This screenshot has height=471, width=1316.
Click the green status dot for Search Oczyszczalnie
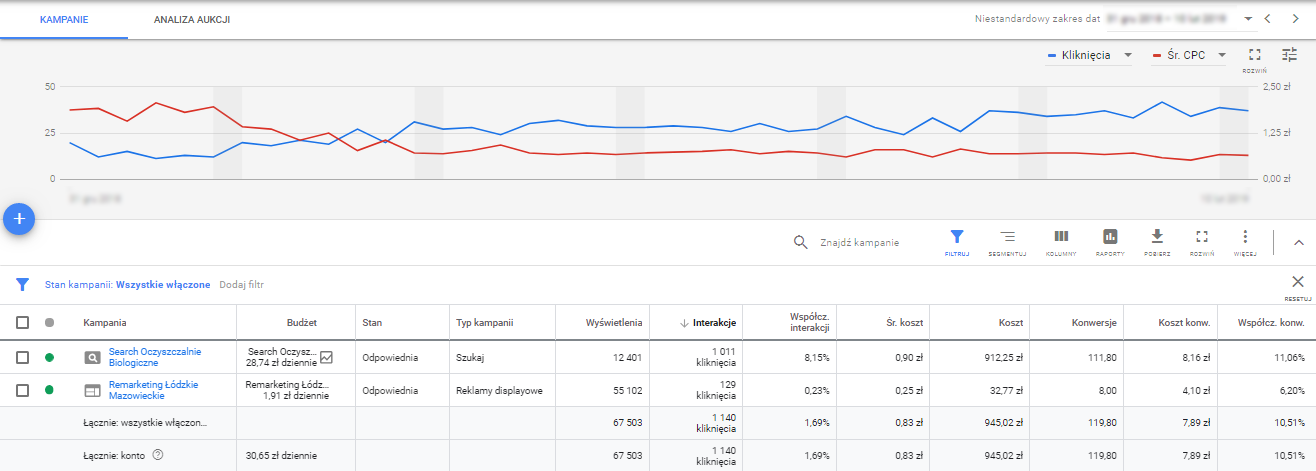click(49, 357)
